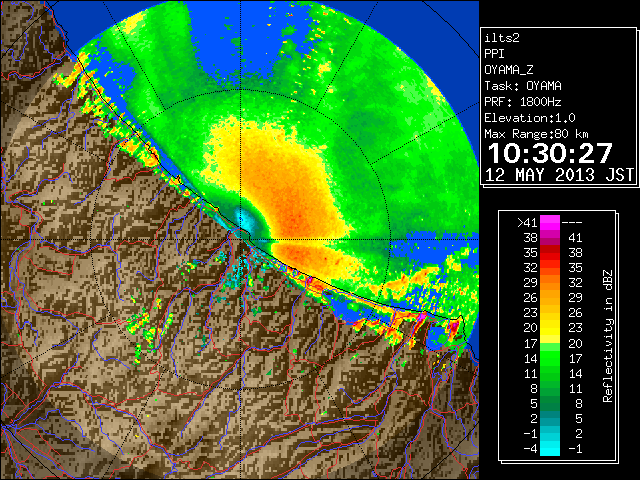Image resolution: width=640 pixels, height=480 pixels.
Task: Click the '---' legend label
Action: pyautogui.click(x=572, y=222)
